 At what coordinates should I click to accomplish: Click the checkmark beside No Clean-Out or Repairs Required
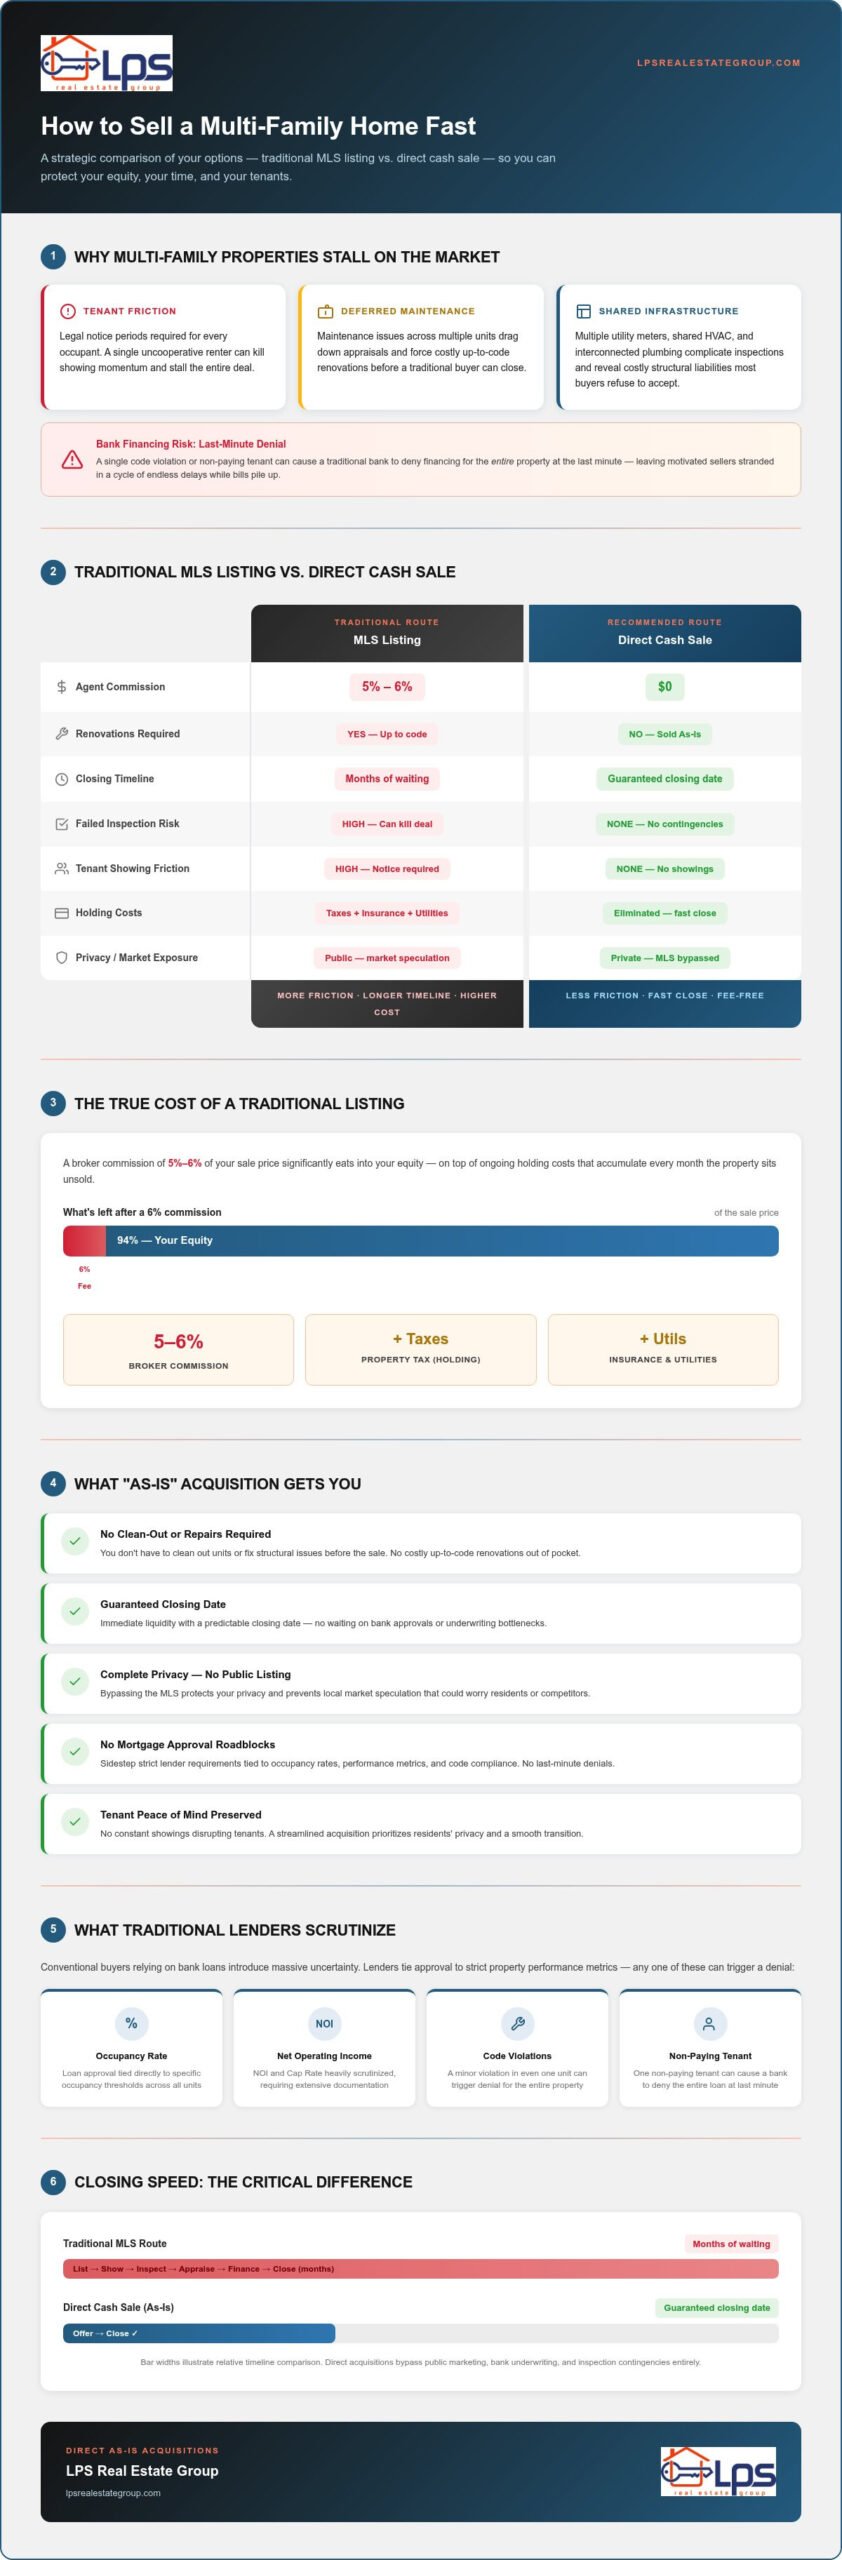pyautogui.click(x=75, y=1542)
